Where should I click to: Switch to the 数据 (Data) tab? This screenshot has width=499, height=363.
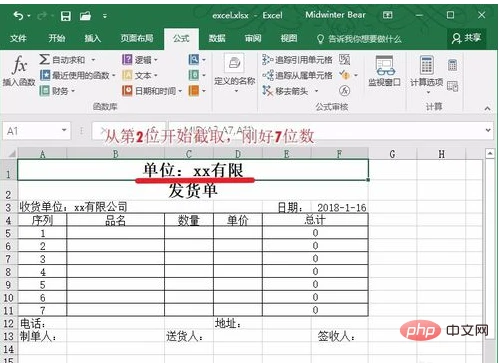(x=217, y=38)
